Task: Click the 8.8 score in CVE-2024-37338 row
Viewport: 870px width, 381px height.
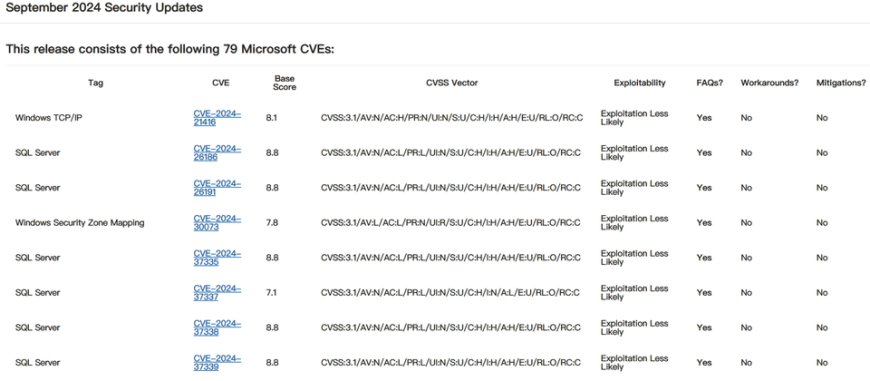Action: (x=272, y=327)
